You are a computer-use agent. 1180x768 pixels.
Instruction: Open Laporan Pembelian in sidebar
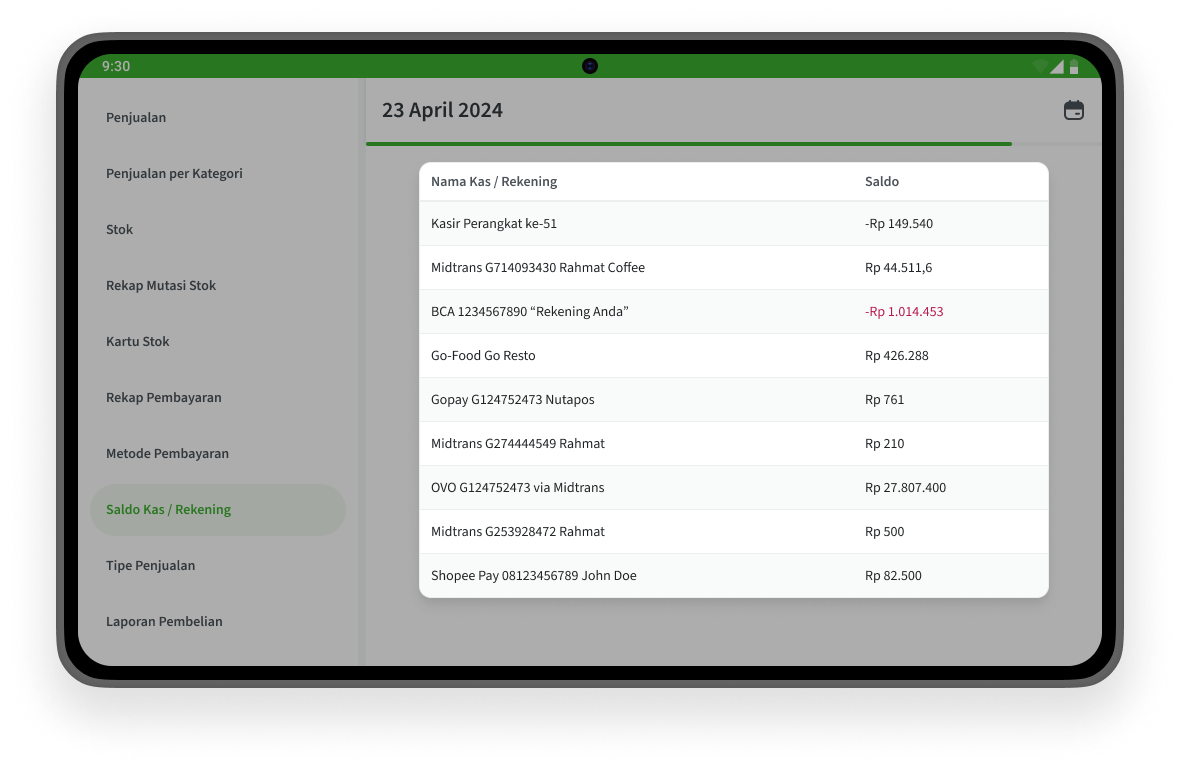(164, 621)
